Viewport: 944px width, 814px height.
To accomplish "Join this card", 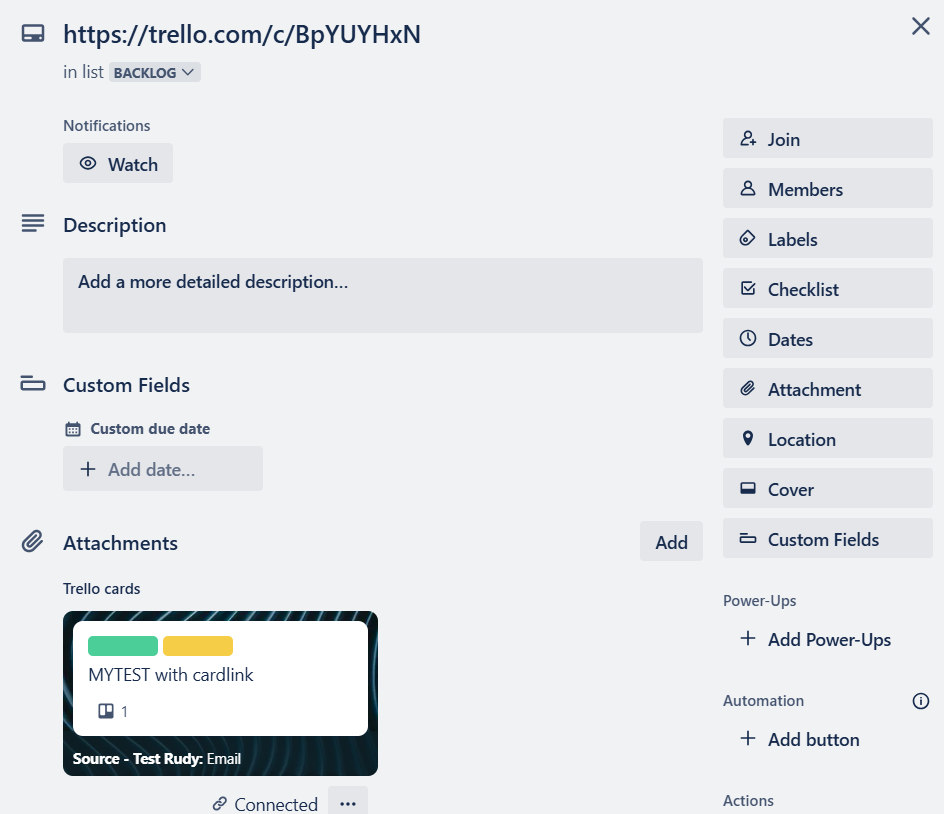I will (828, 138).
